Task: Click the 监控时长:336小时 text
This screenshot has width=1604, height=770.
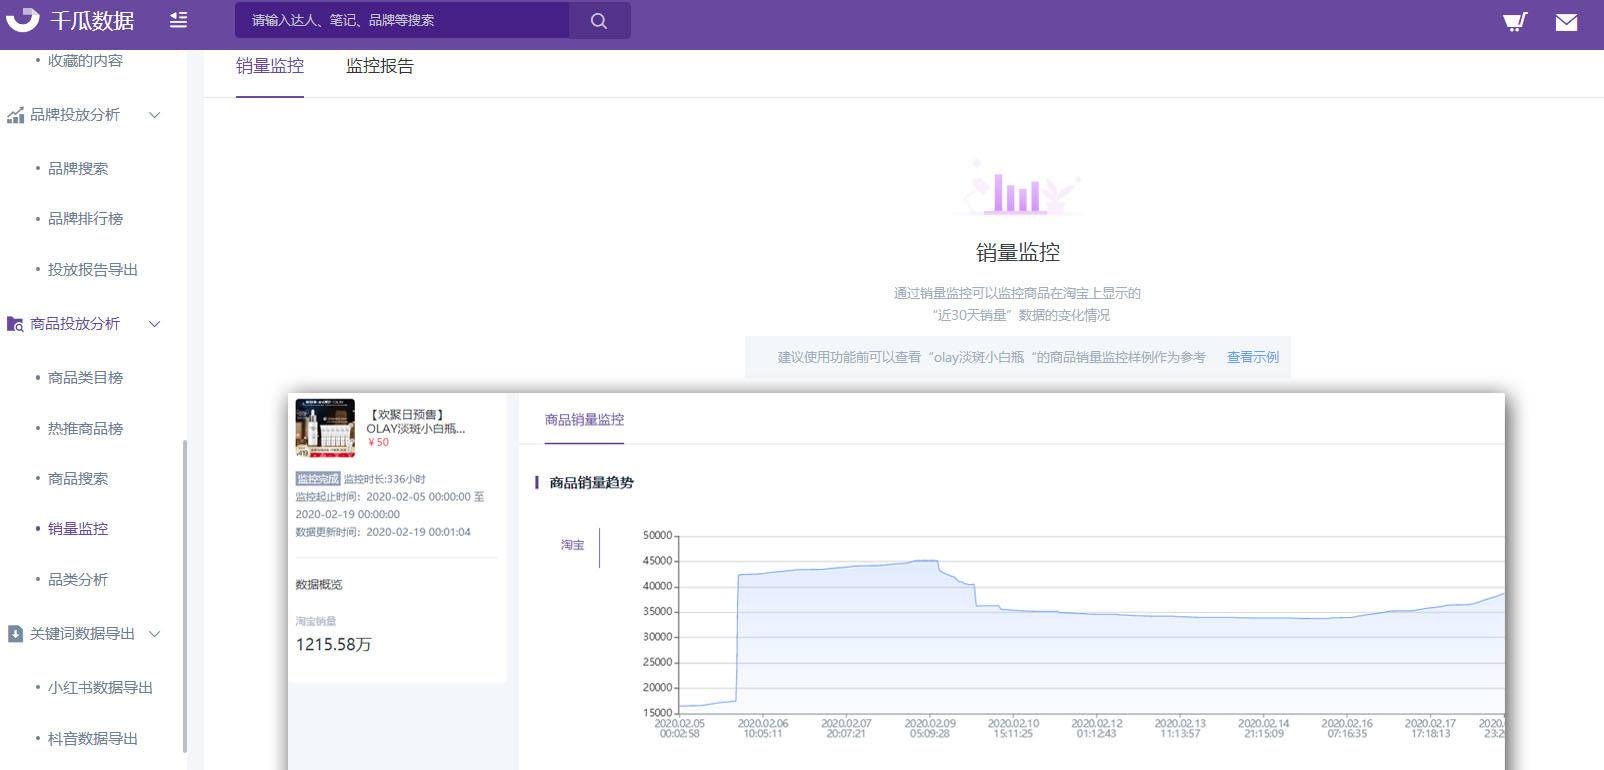Action: 385,479
